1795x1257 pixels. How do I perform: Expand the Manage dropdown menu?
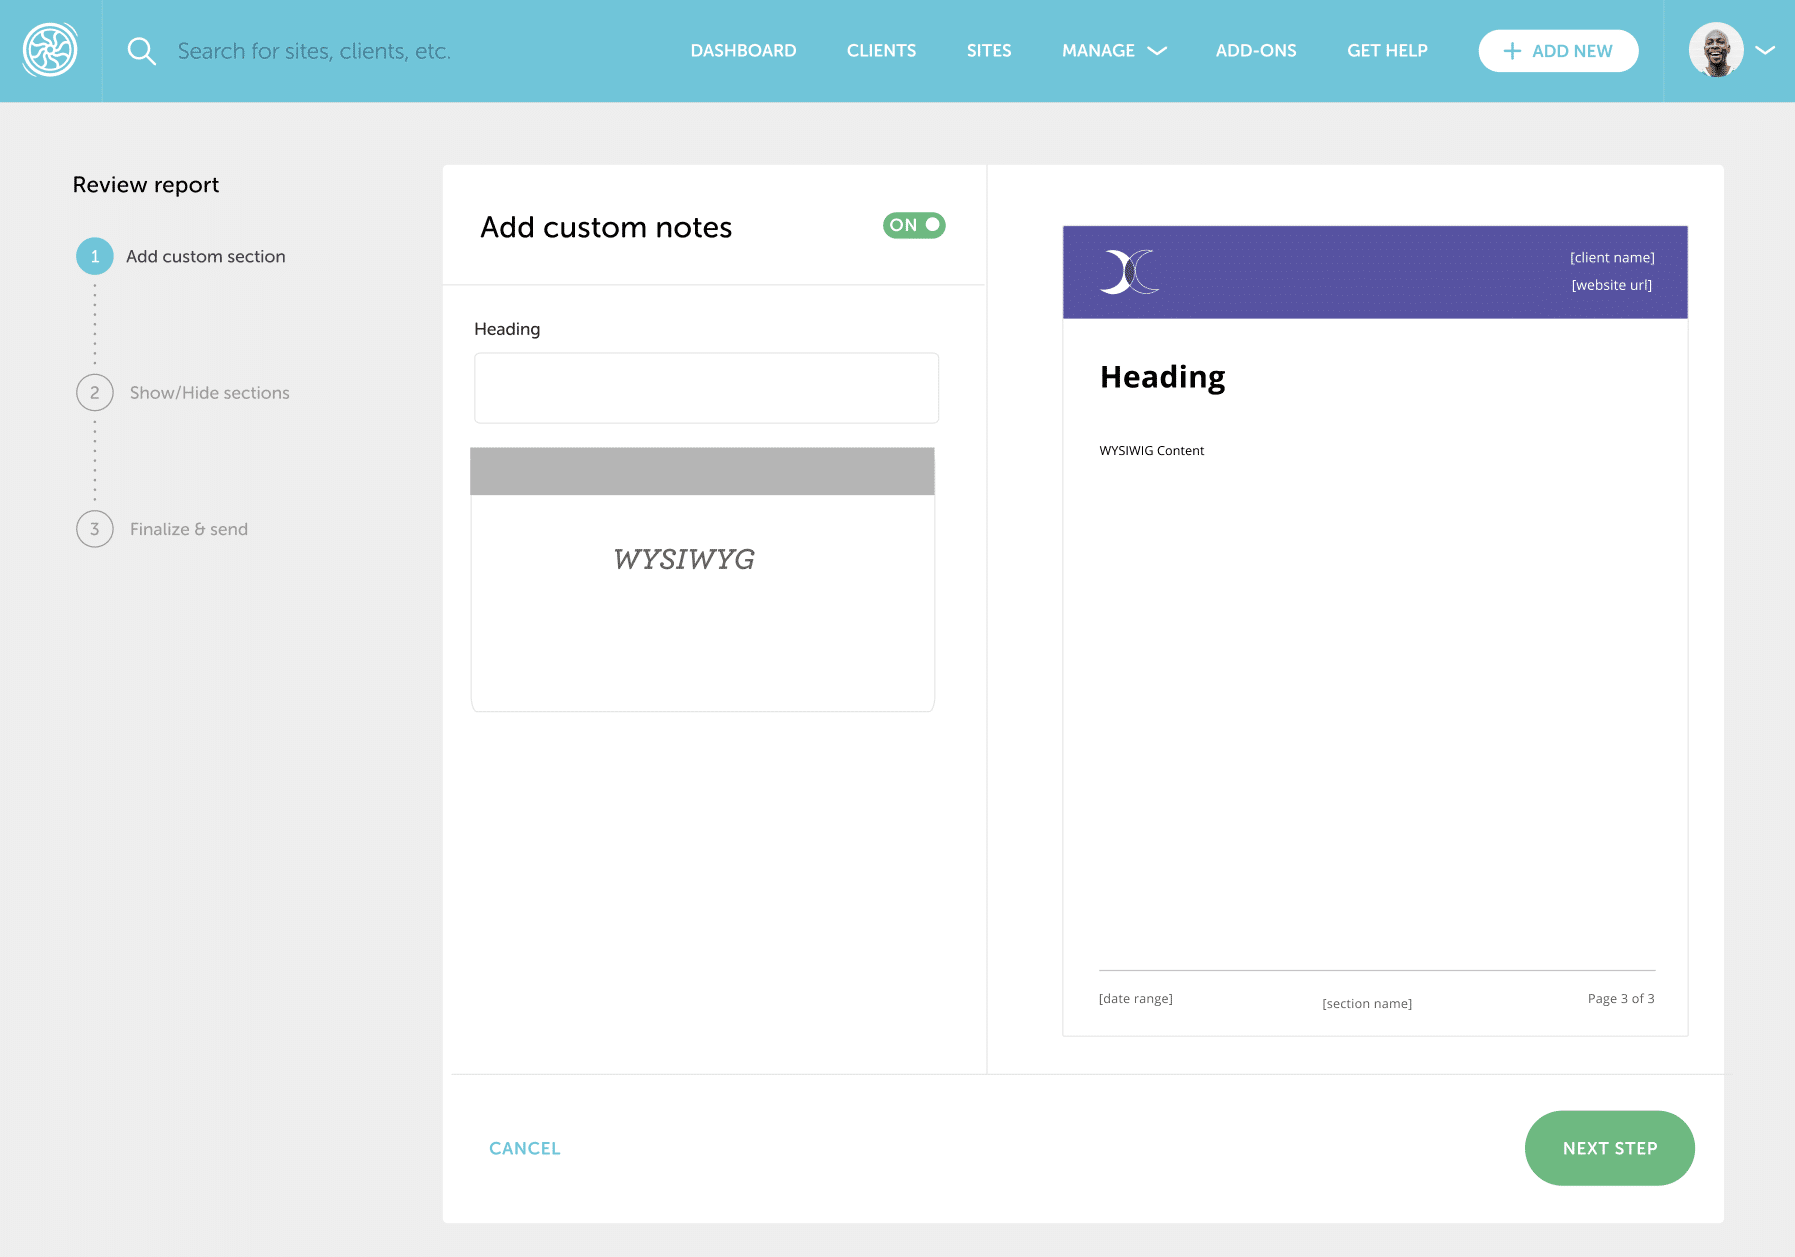(1113, 51)
